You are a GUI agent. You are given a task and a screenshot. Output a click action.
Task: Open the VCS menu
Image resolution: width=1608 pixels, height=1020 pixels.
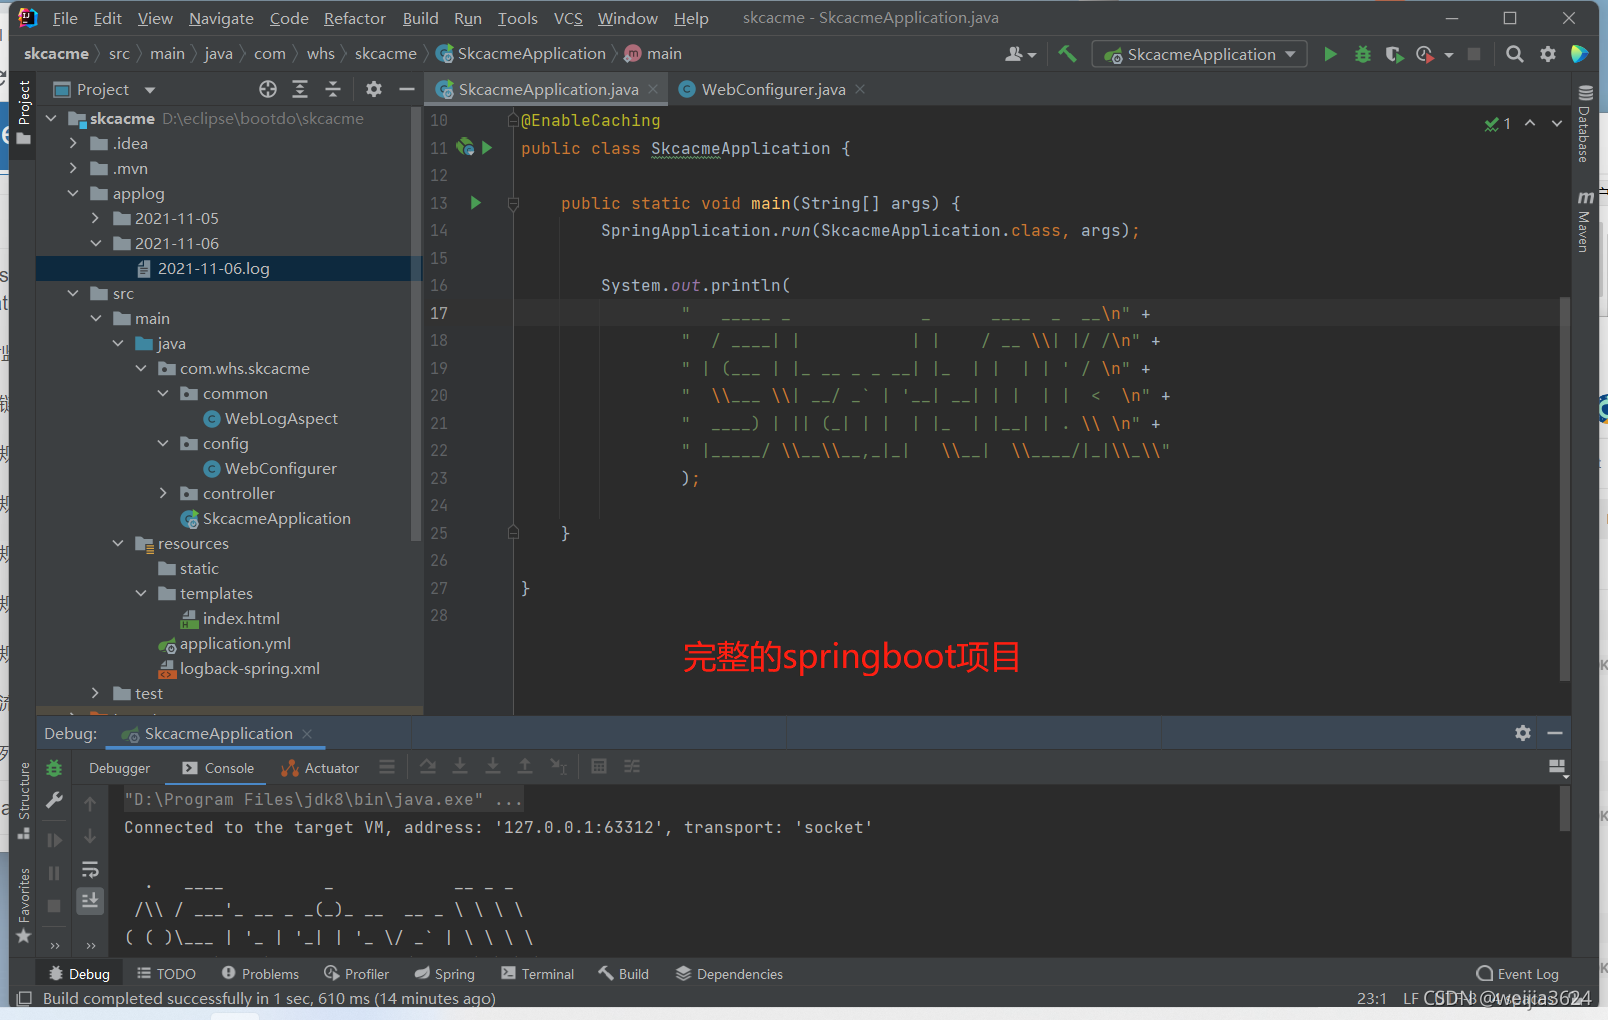tap(568, 18)
